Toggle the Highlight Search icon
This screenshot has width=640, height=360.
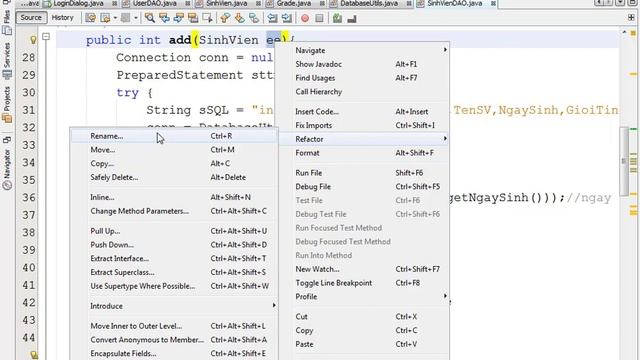coord(193,18)
